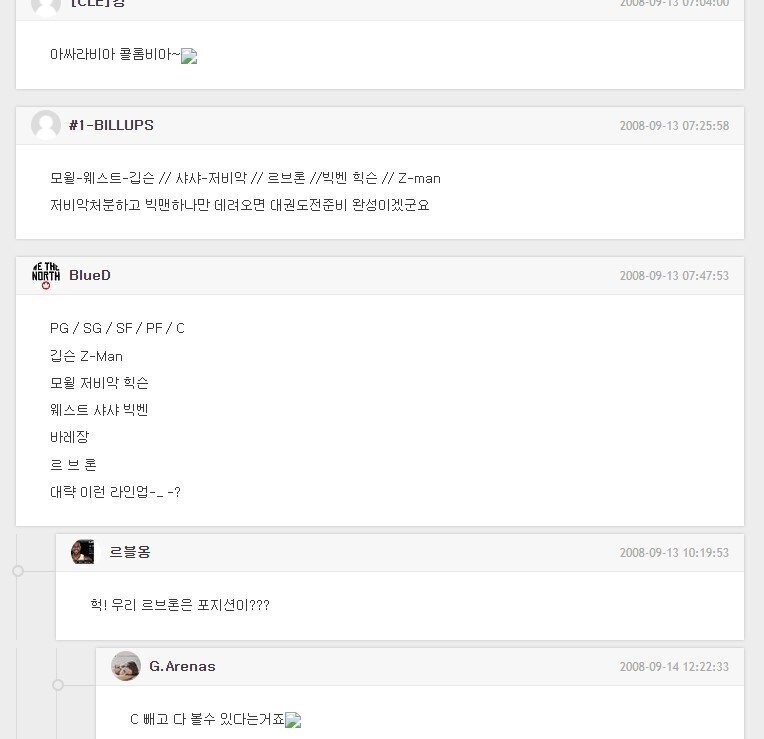764x739 pixels.
Task: Click the default avatar on the top comment
Action: coord(46,4)
